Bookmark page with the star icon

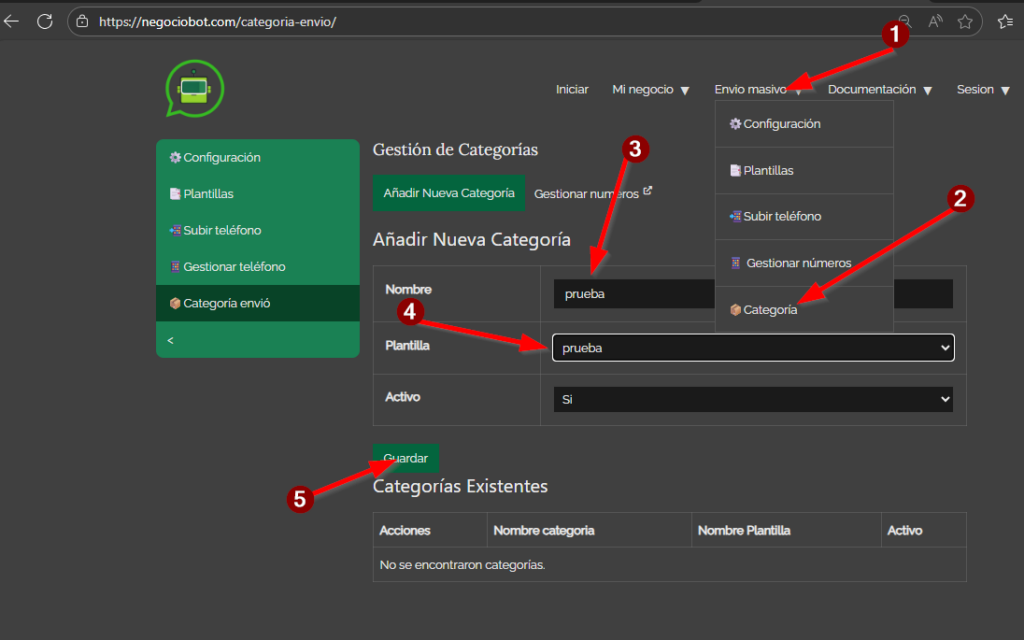point(964,21)
